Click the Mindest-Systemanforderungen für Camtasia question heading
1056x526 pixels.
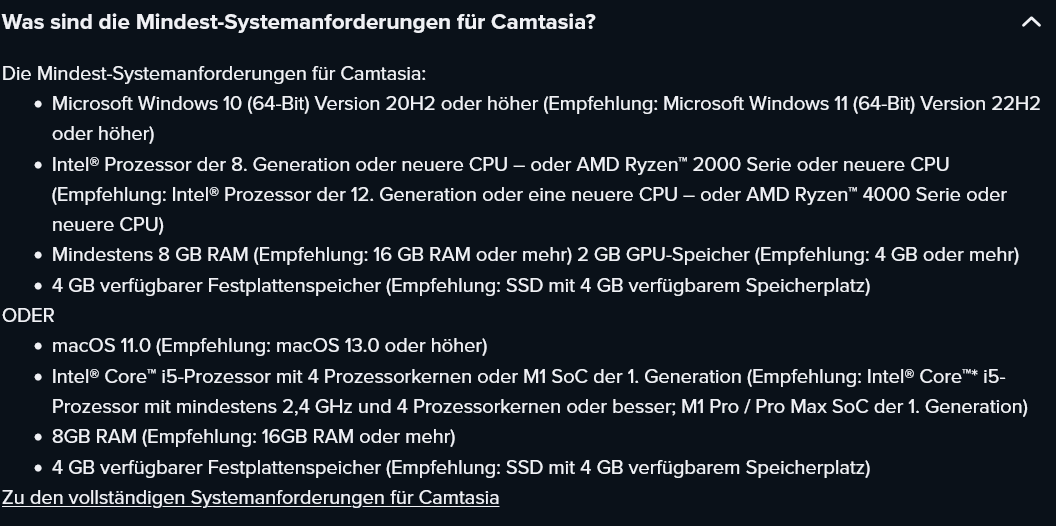coord(299,22)
